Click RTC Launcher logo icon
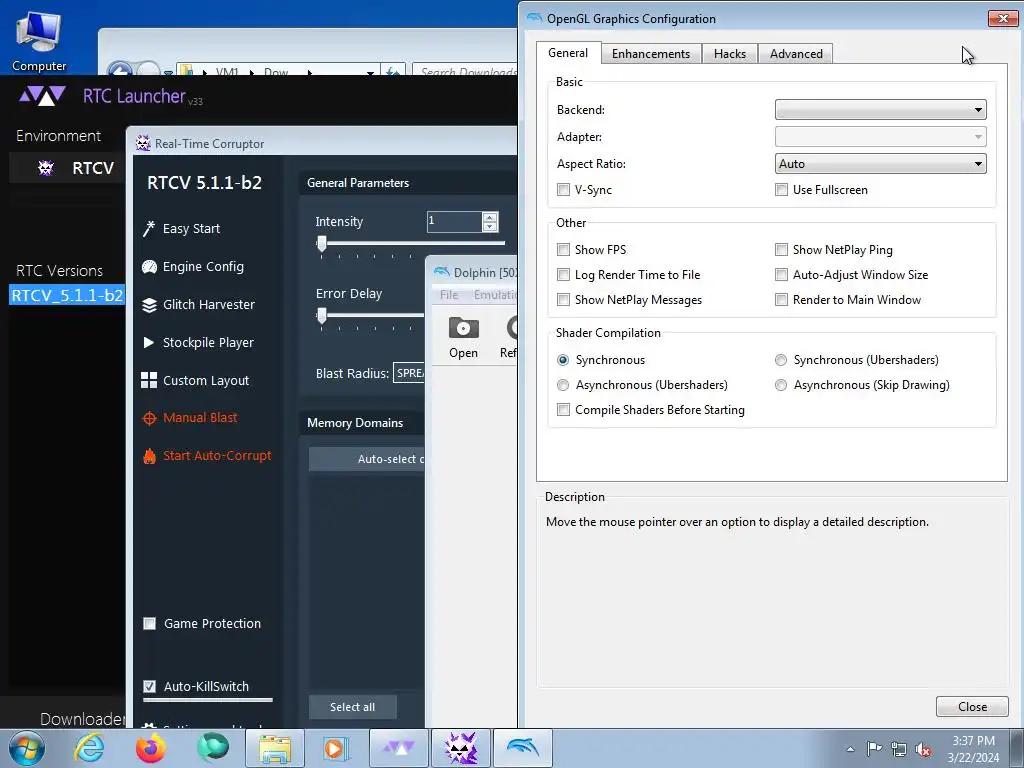1024x768 pixels. (42, 96)
